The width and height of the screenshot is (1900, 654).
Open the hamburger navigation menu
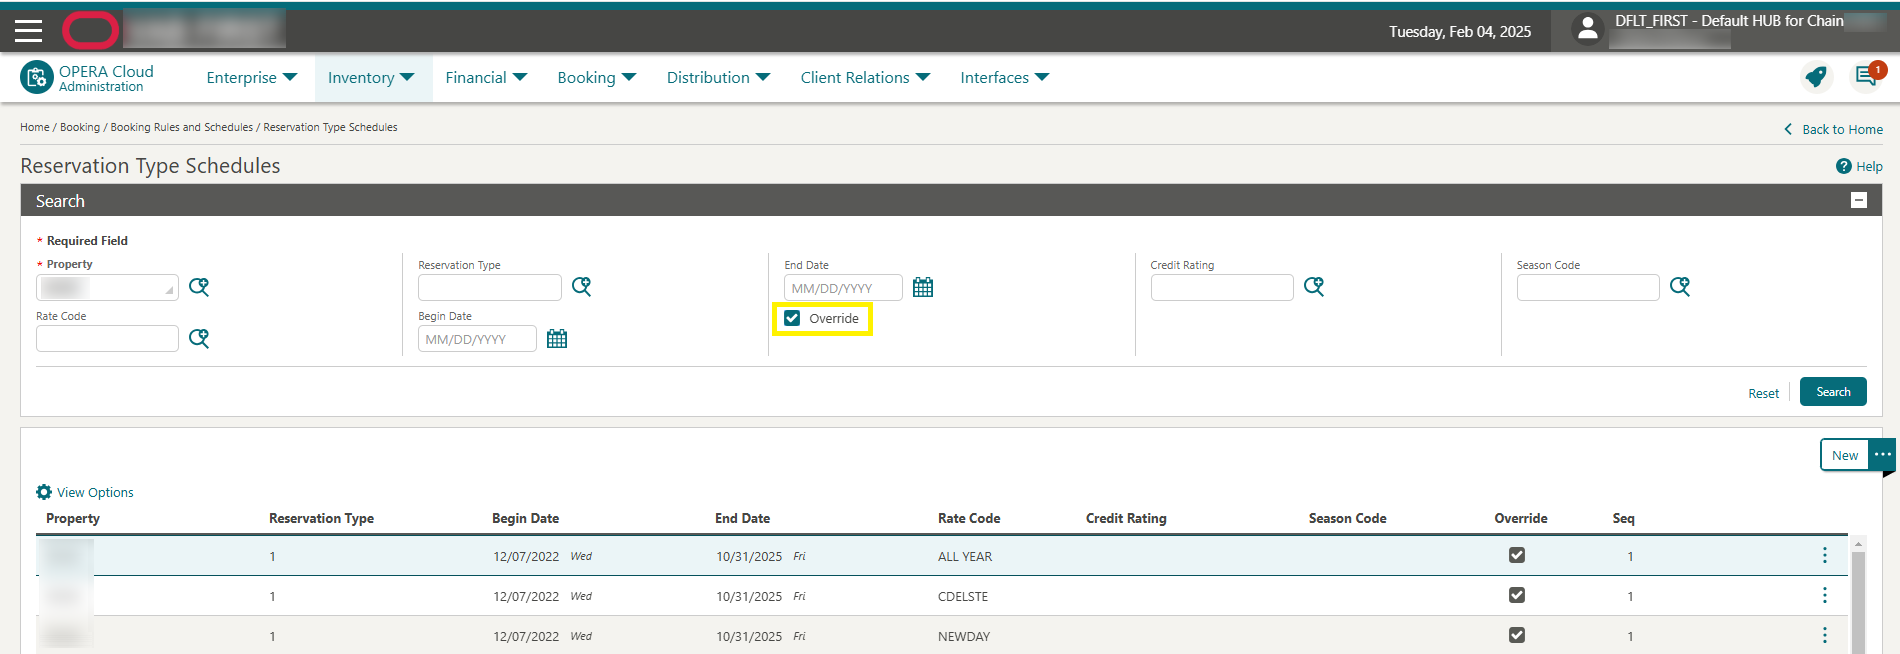click(x=28, y=31)
